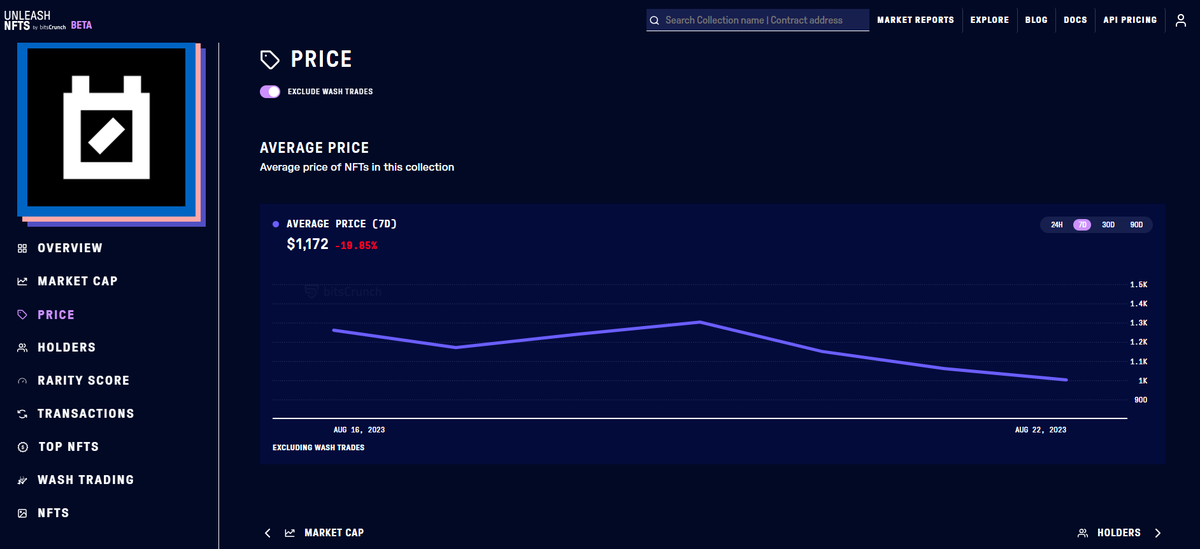
Task: Click the Aug 16, 2023 axis label
Action: point(359,429)
